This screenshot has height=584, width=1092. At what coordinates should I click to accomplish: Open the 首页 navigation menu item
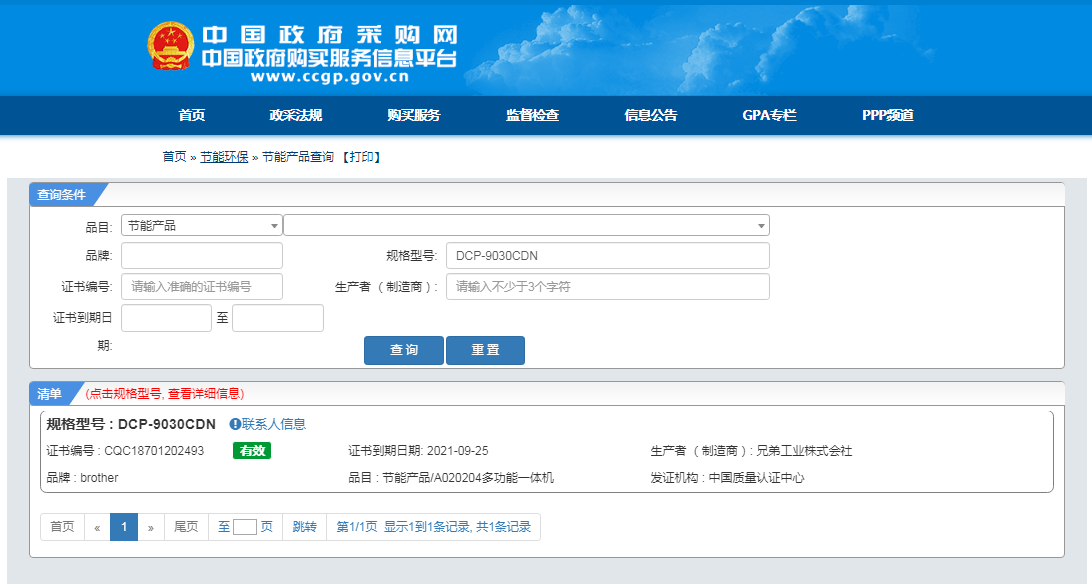(192, 116)
